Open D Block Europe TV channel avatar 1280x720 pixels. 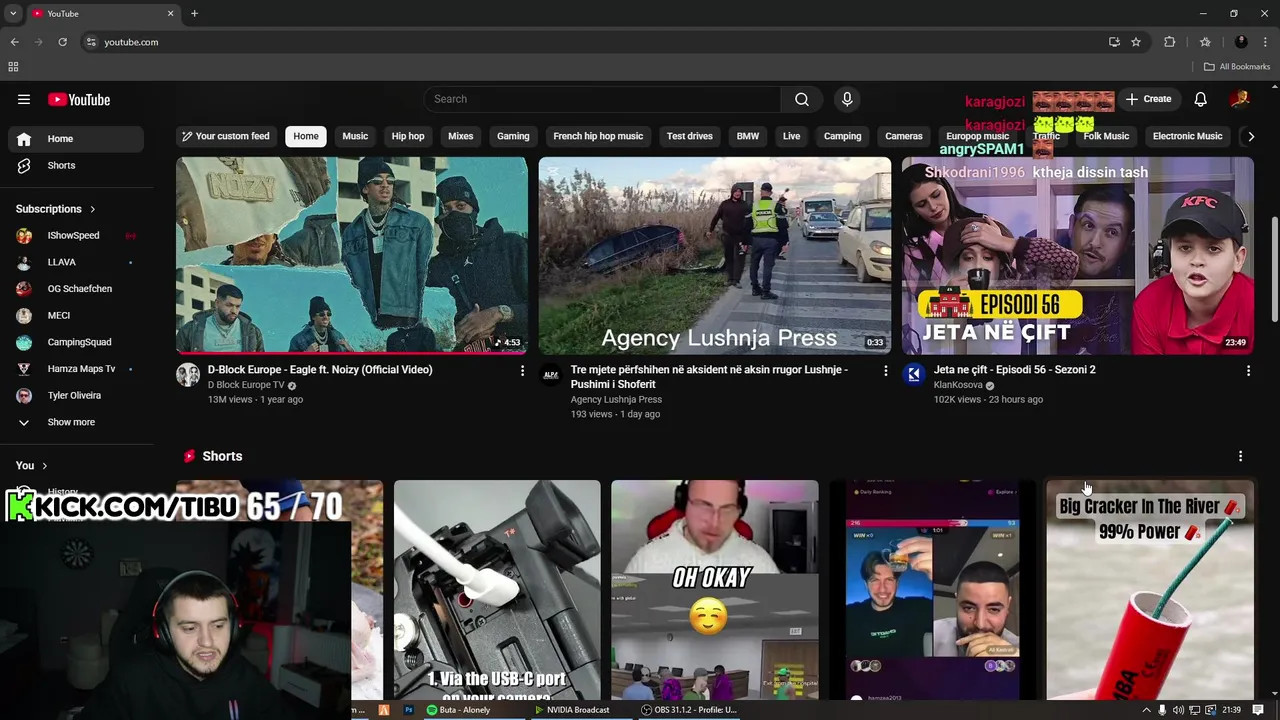pyautogui.click(x=188, y=375)
